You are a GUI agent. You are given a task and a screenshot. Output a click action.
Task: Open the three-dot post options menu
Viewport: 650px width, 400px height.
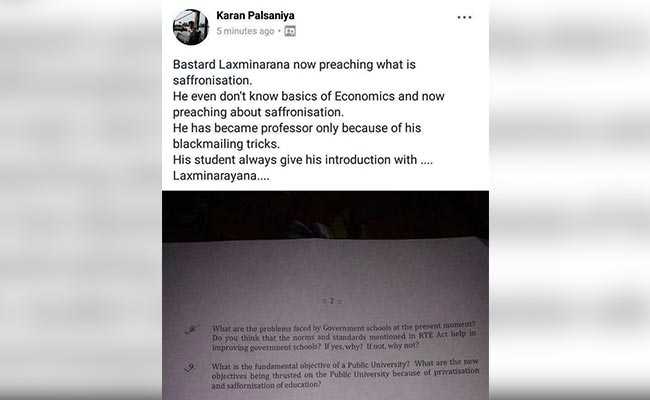[x=464, y=17]
